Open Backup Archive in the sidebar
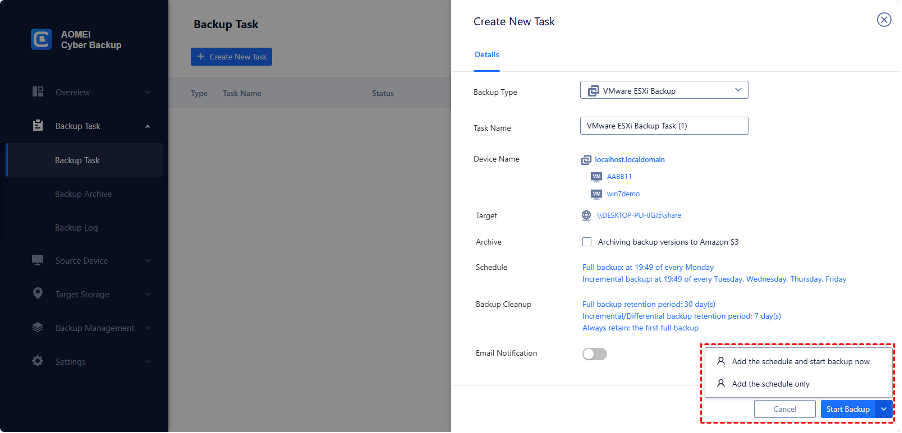The width and height of the screenshot is (902, 433). tap(84, 194)
